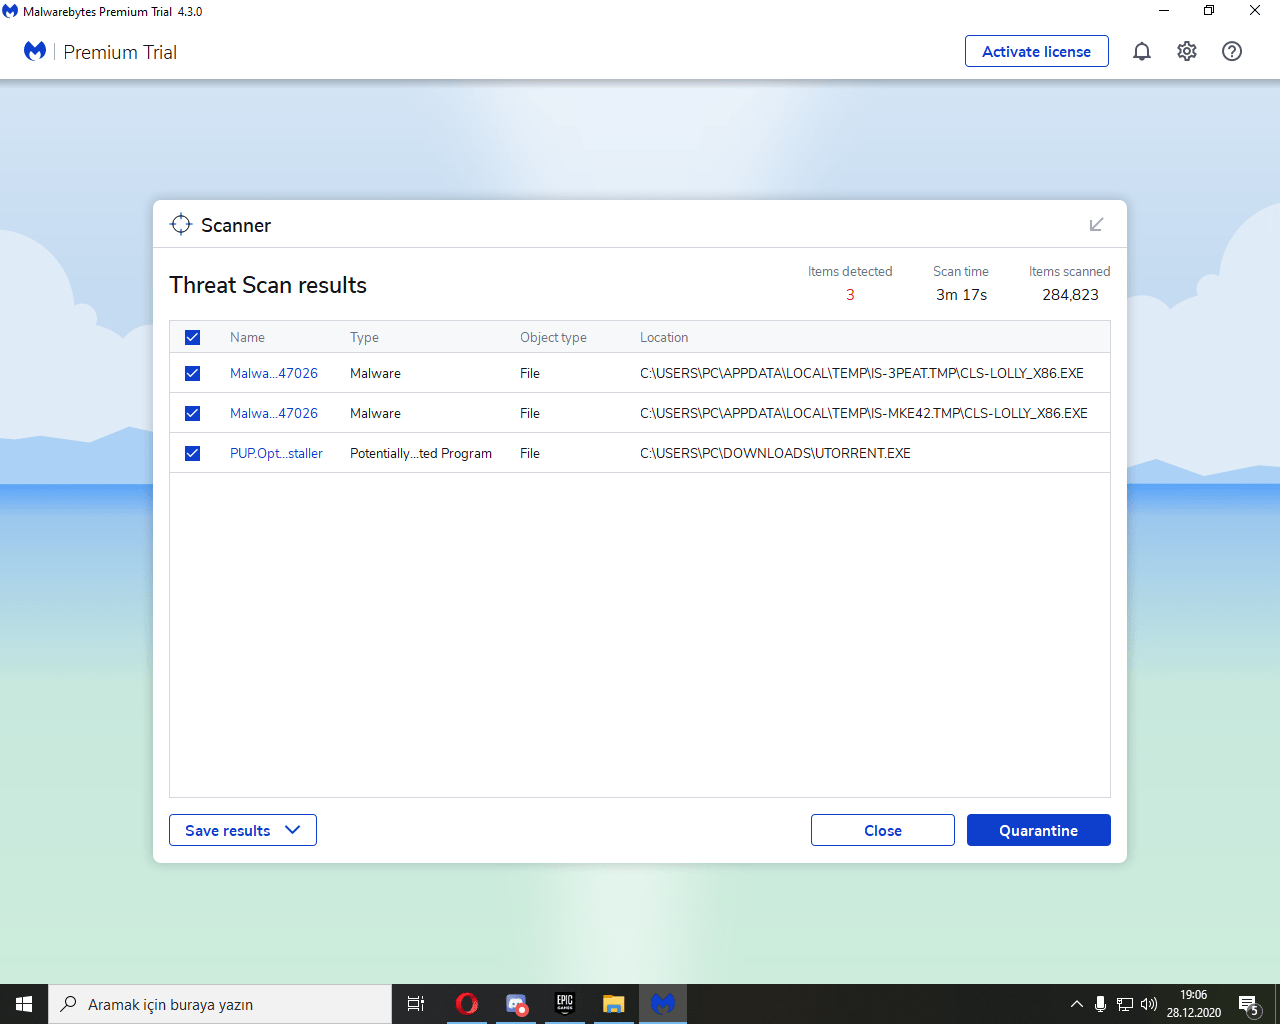Viewport: 1280px width, 1024px height.
Task: Click the Malwarebytes logo beside Premium Trial
Action: (35, 51)
